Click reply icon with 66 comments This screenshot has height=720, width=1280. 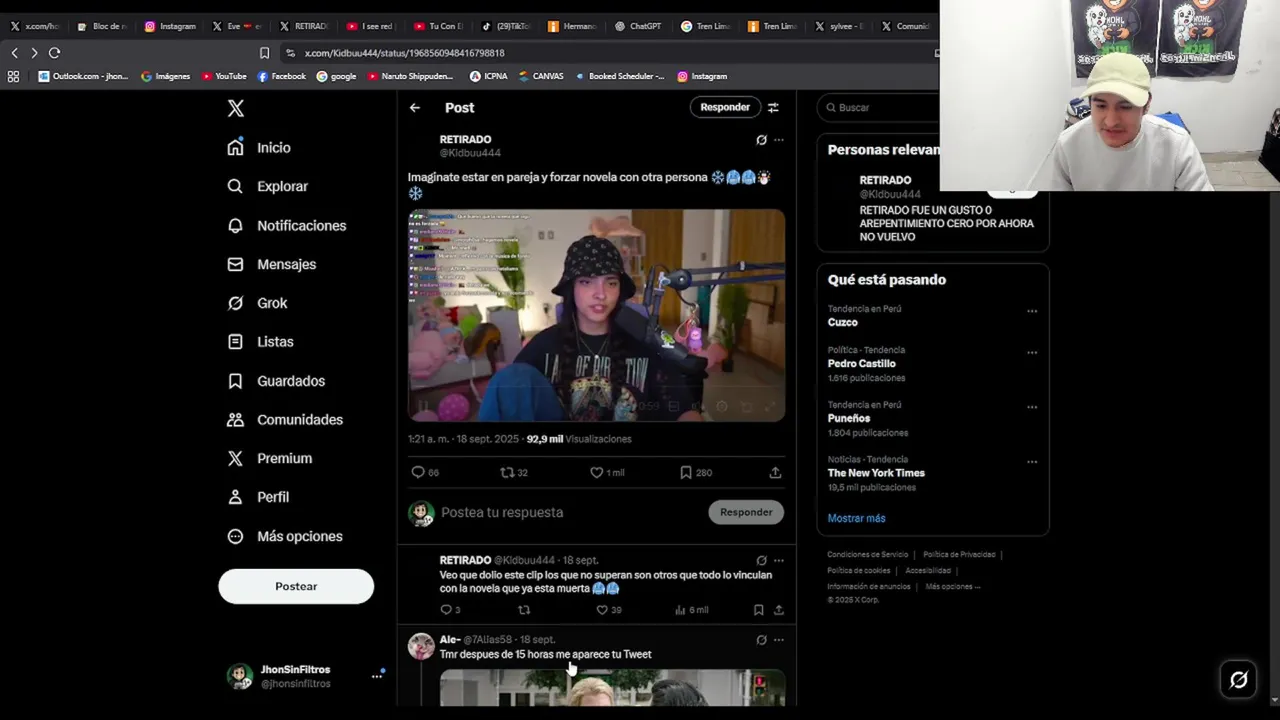418,472
